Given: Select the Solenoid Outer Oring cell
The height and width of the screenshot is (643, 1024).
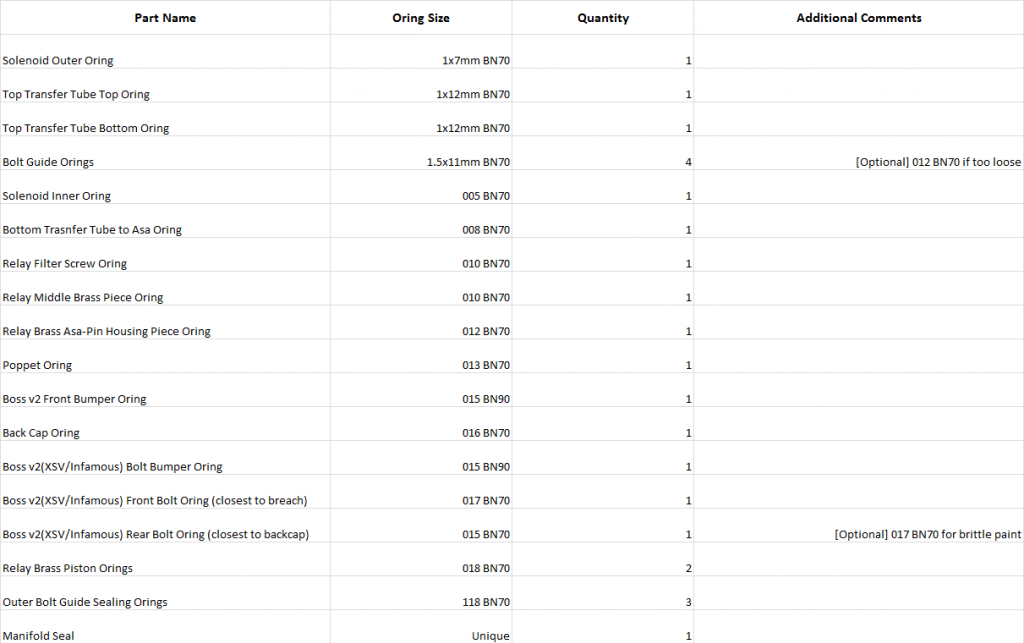Looking at the screenshot, I should pyautogui.click(x=165, y=52).
